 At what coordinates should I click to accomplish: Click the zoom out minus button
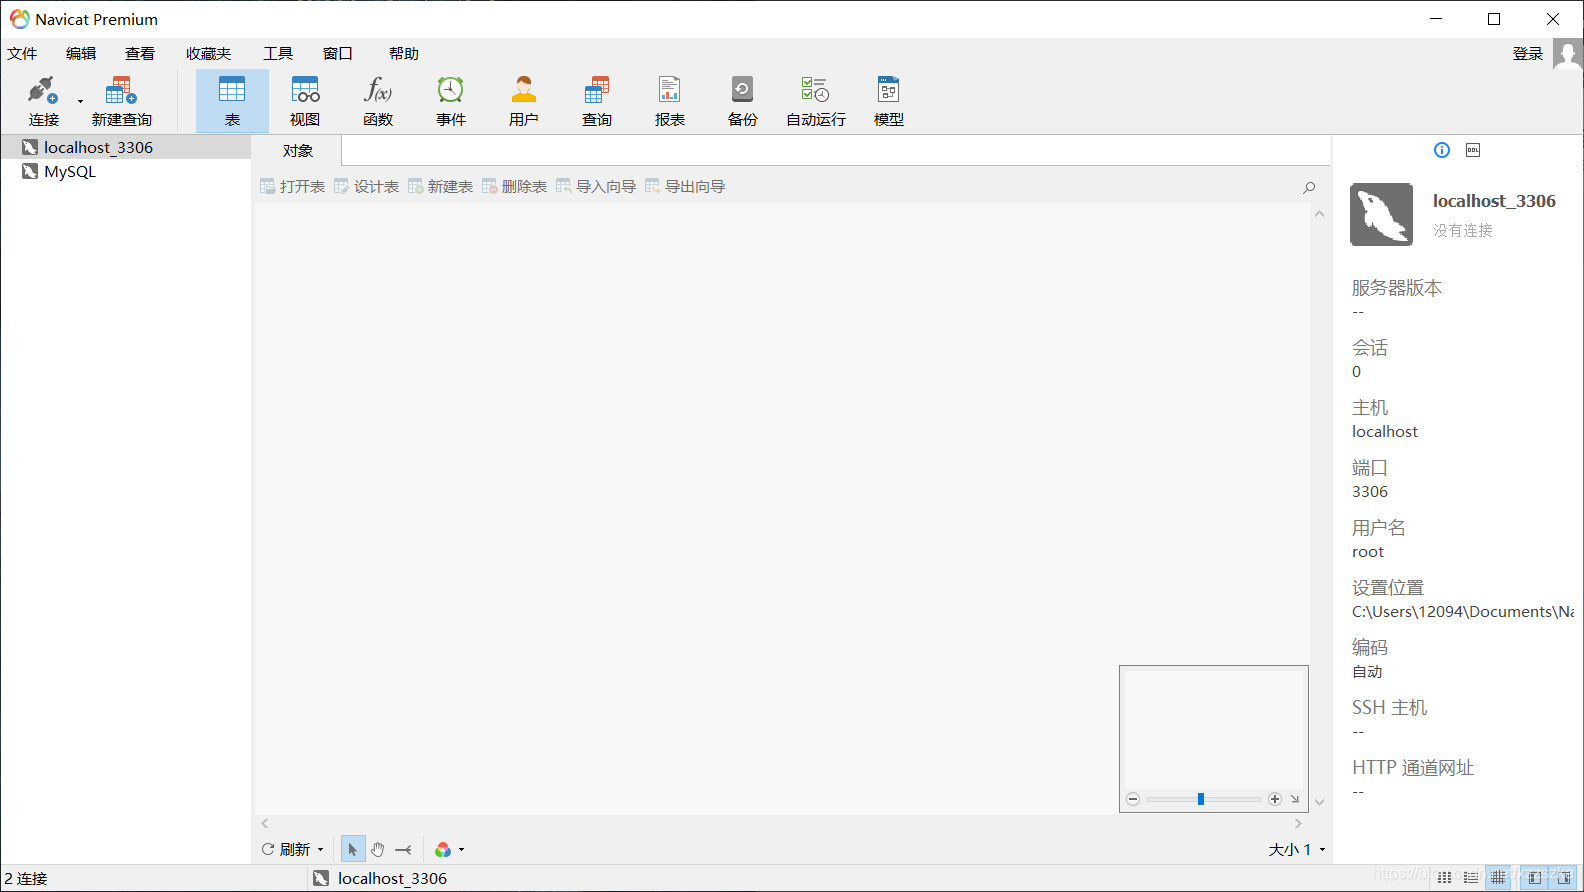(x=1133, y=799)
